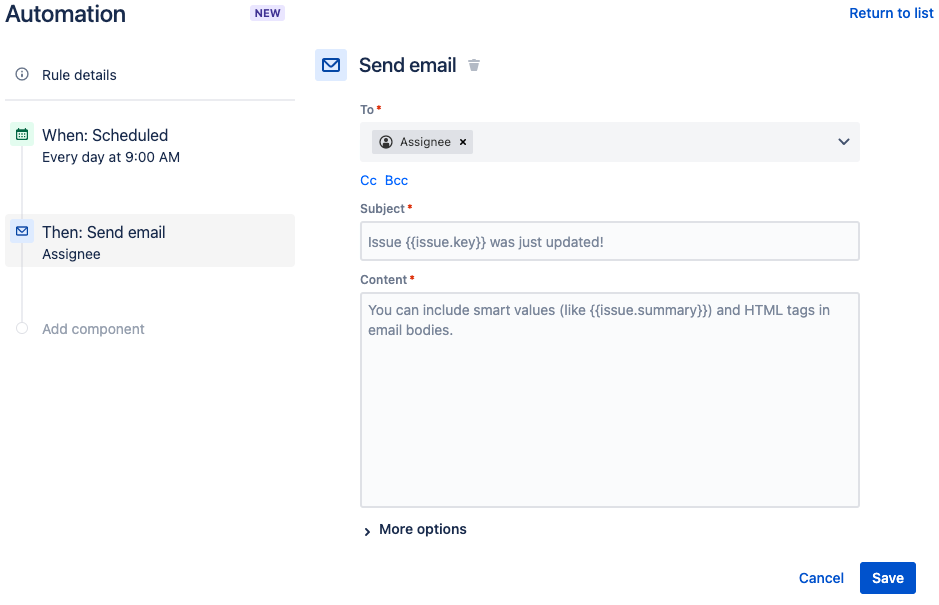
Task: Expand More options
Action: 414,530
